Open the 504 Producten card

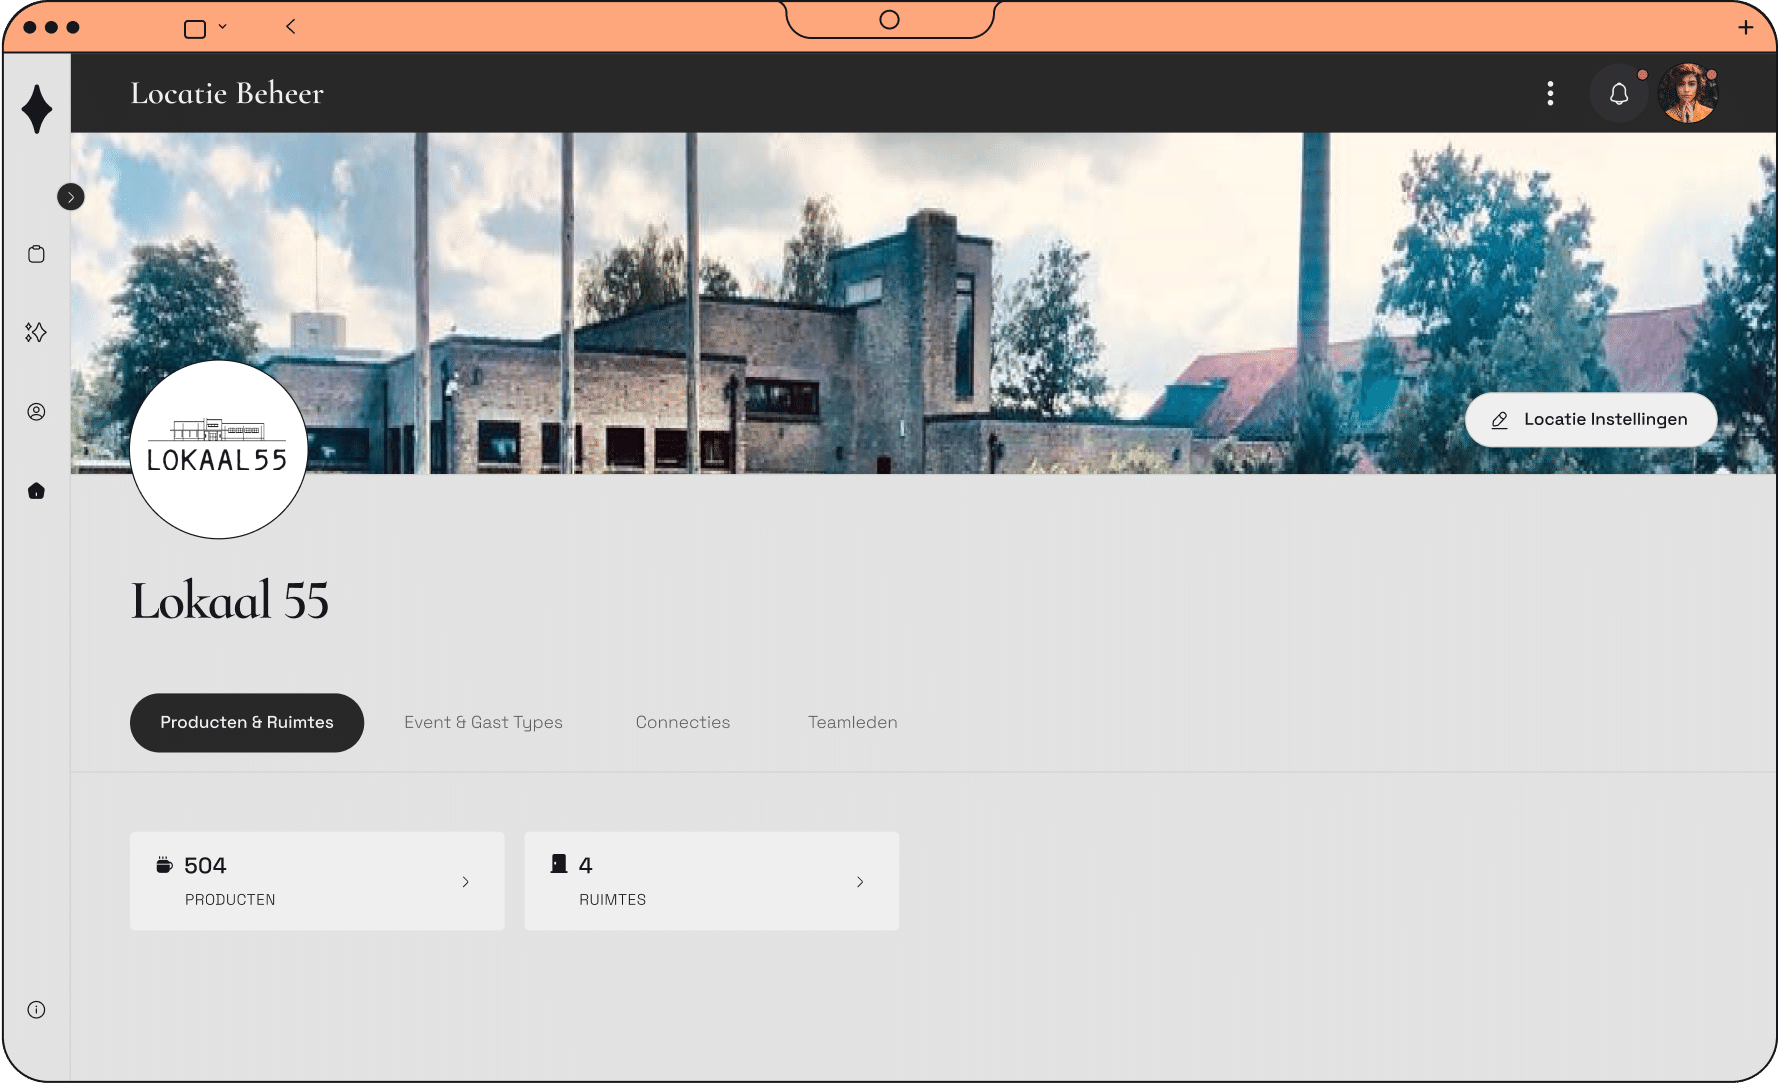point(317,881)
